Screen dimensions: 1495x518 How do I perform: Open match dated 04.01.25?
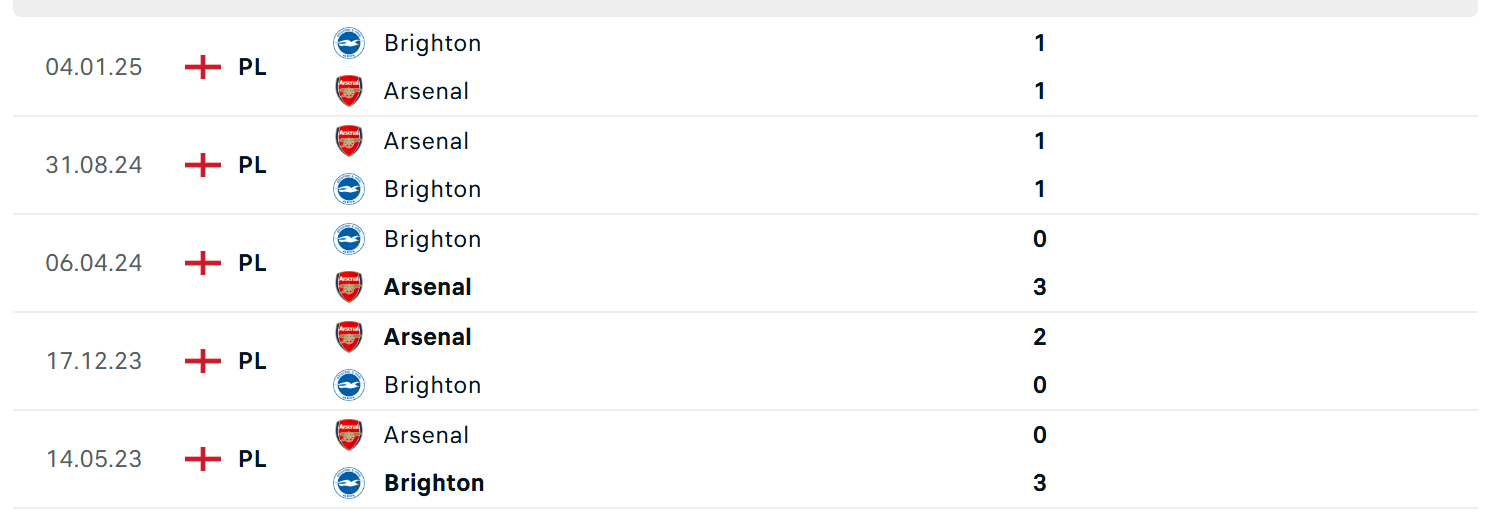click(x=94, y=67)
